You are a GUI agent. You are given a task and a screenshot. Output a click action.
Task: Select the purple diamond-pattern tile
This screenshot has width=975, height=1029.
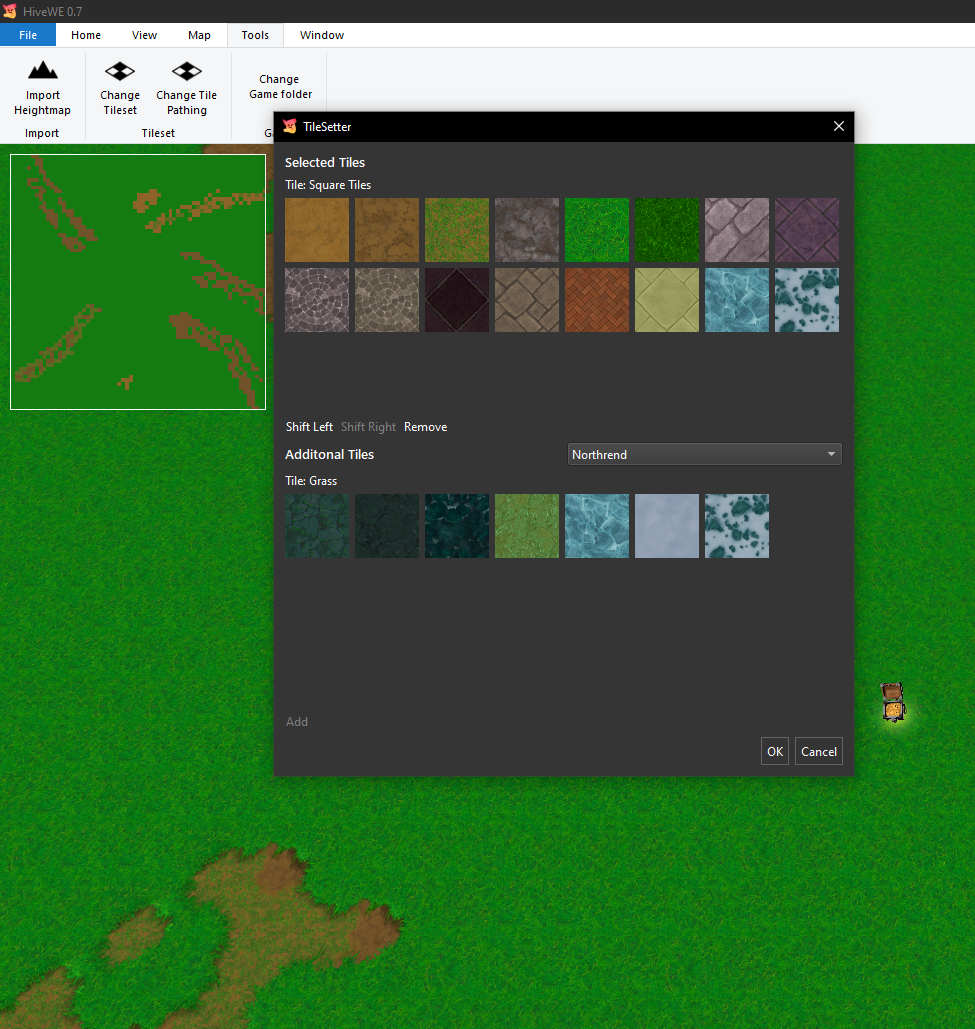pyautogui.click(x=807, y=230)
